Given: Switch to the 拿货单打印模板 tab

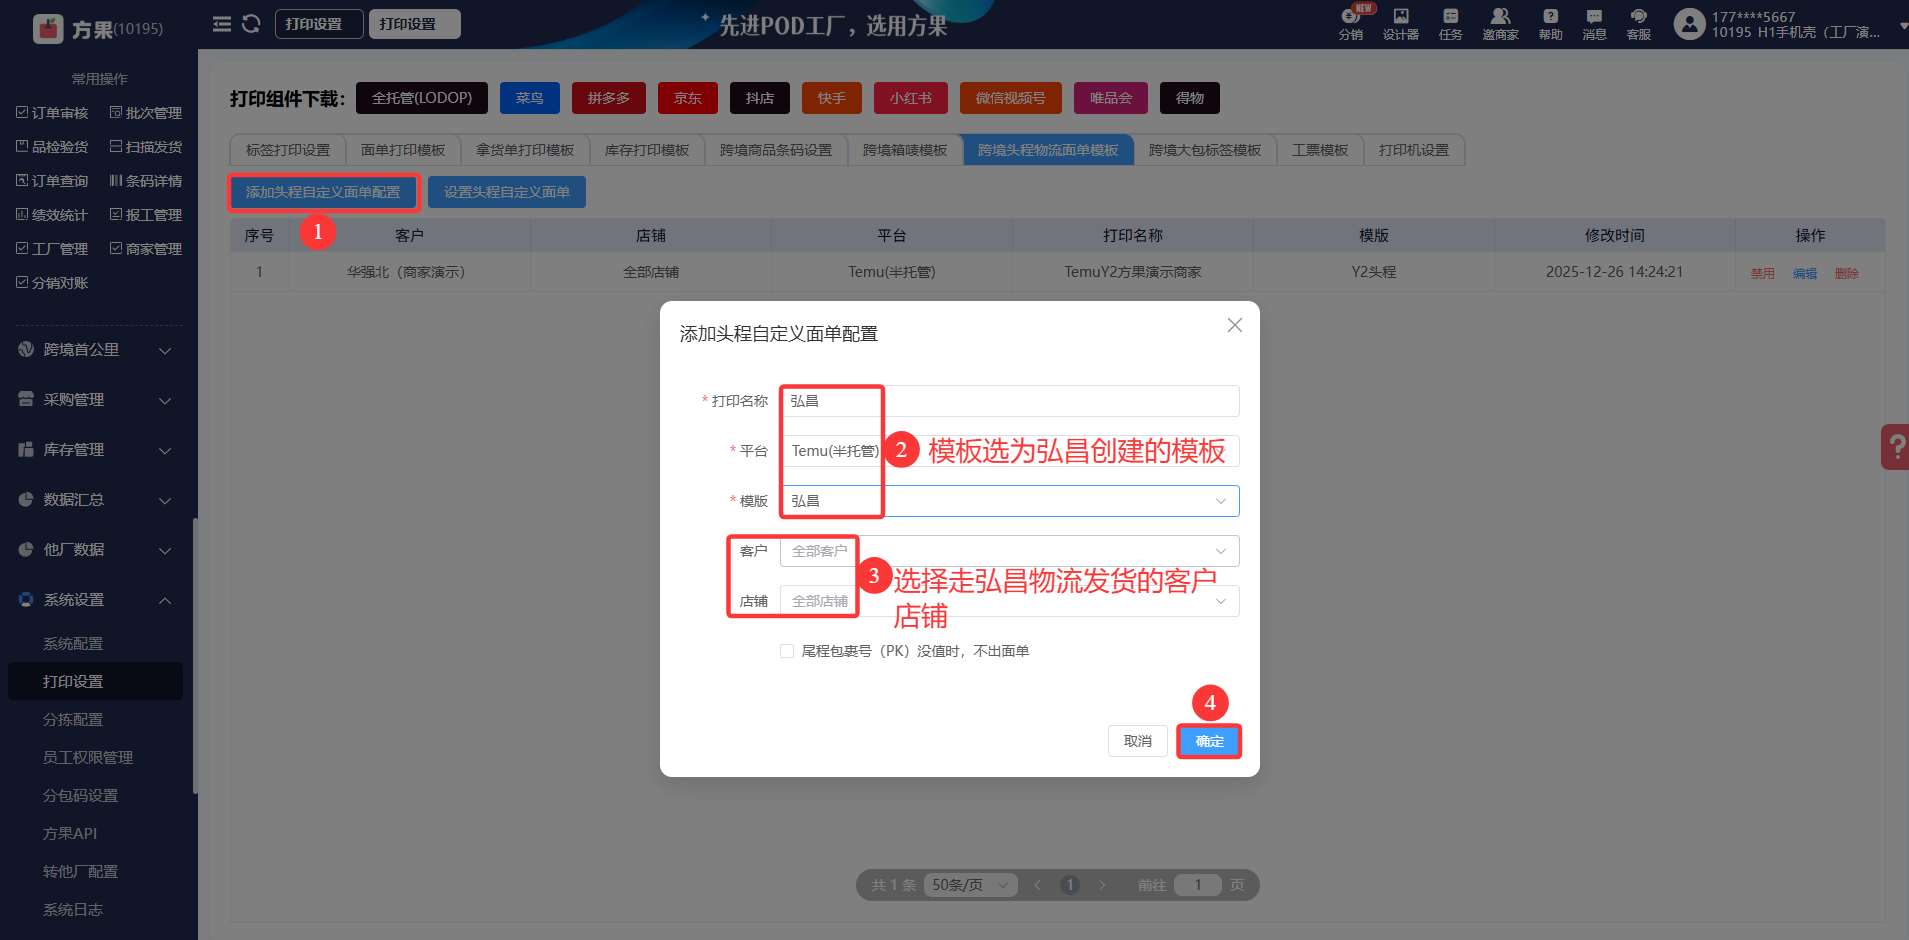Looking at the screenshot, I should (x=525, y=150).
